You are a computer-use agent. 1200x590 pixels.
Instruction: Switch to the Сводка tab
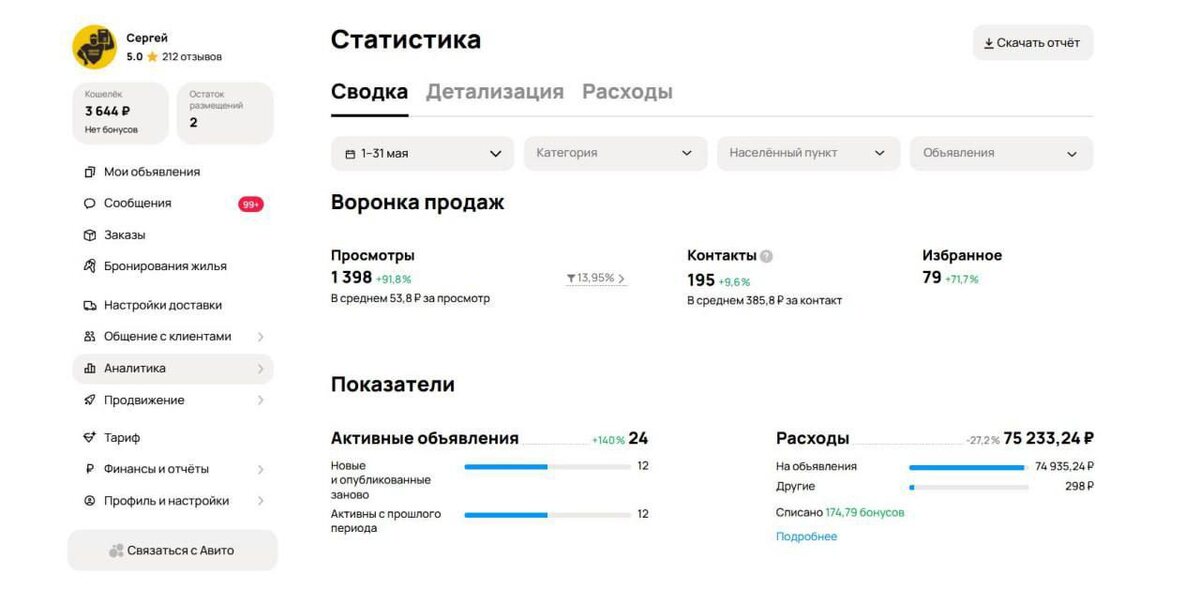369,92
